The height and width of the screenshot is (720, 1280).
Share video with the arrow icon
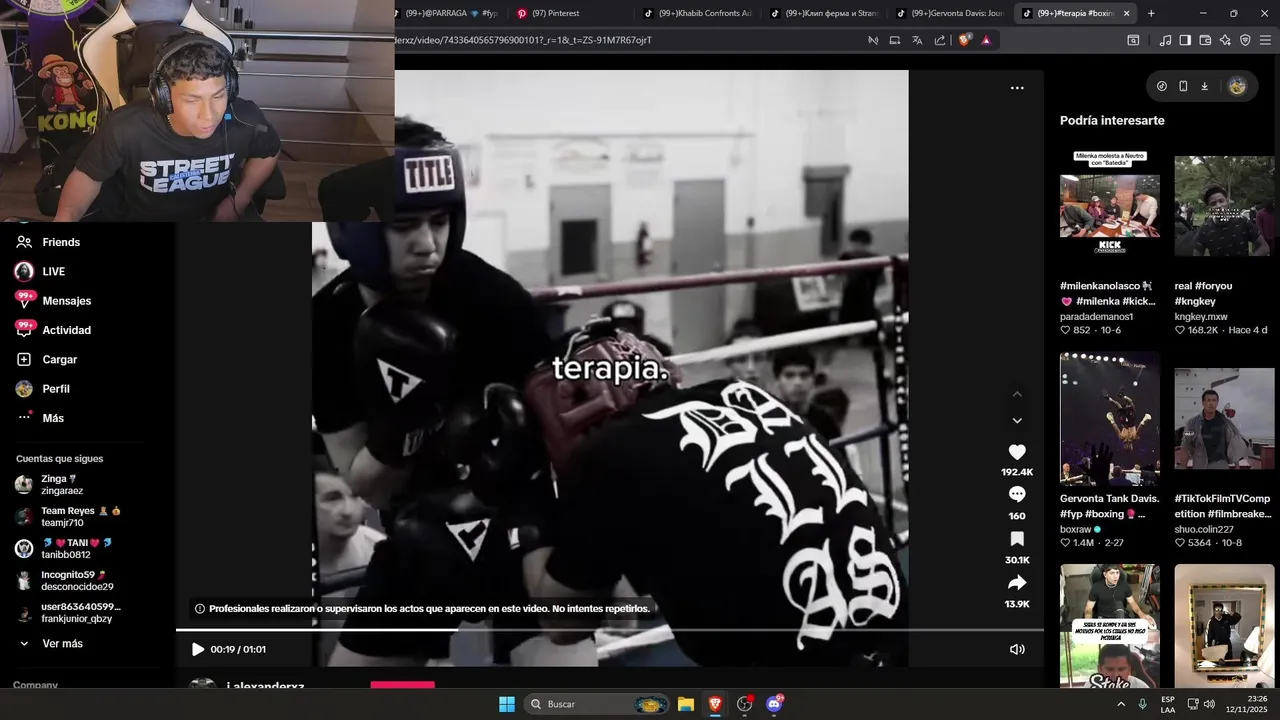click(1017, 583)
